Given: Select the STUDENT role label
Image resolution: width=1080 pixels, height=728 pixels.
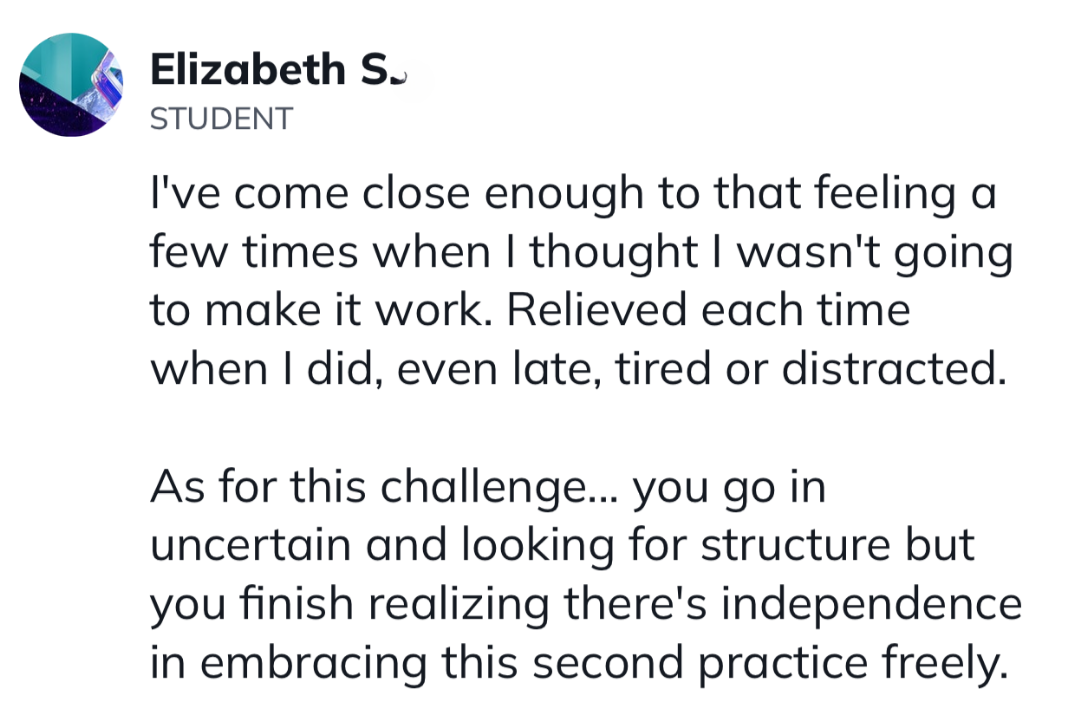Looking at the screenshot, I should 222,118.
